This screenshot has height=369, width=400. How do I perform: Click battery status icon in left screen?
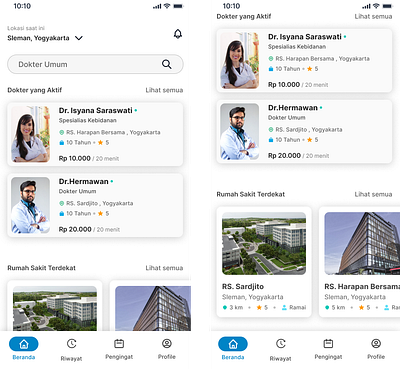pos(178,6)
